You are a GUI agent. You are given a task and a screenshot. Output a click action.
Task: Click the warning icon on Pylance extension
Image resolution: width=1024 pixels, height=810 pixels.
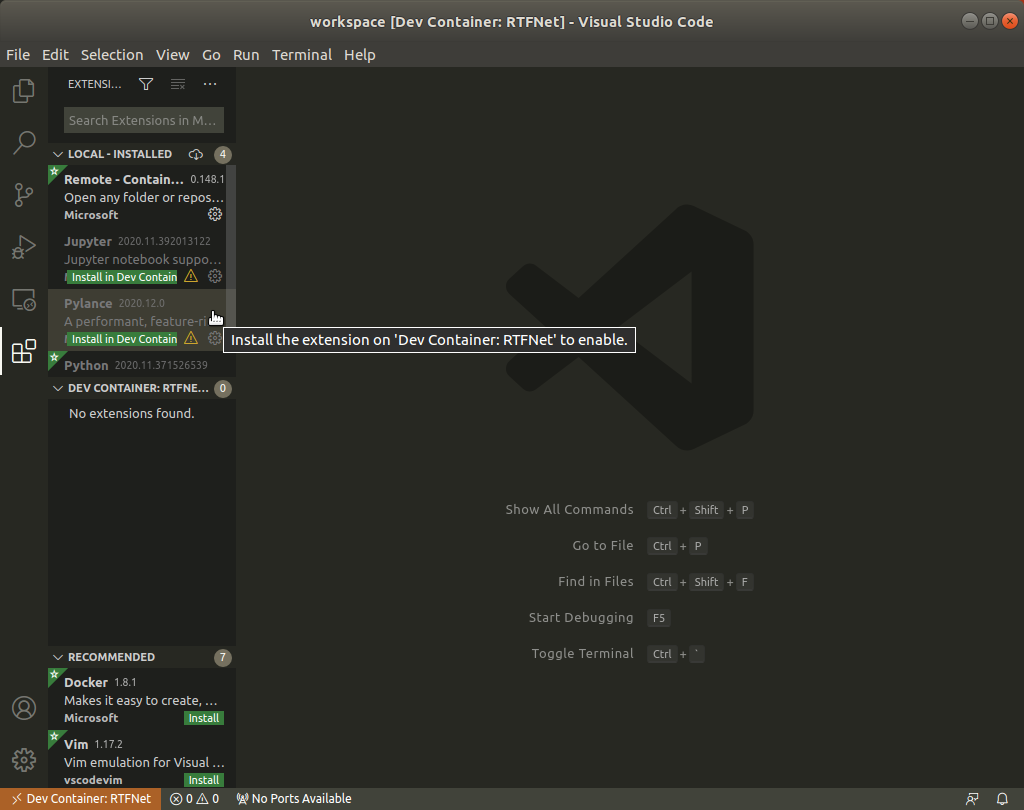coord(191,338)
